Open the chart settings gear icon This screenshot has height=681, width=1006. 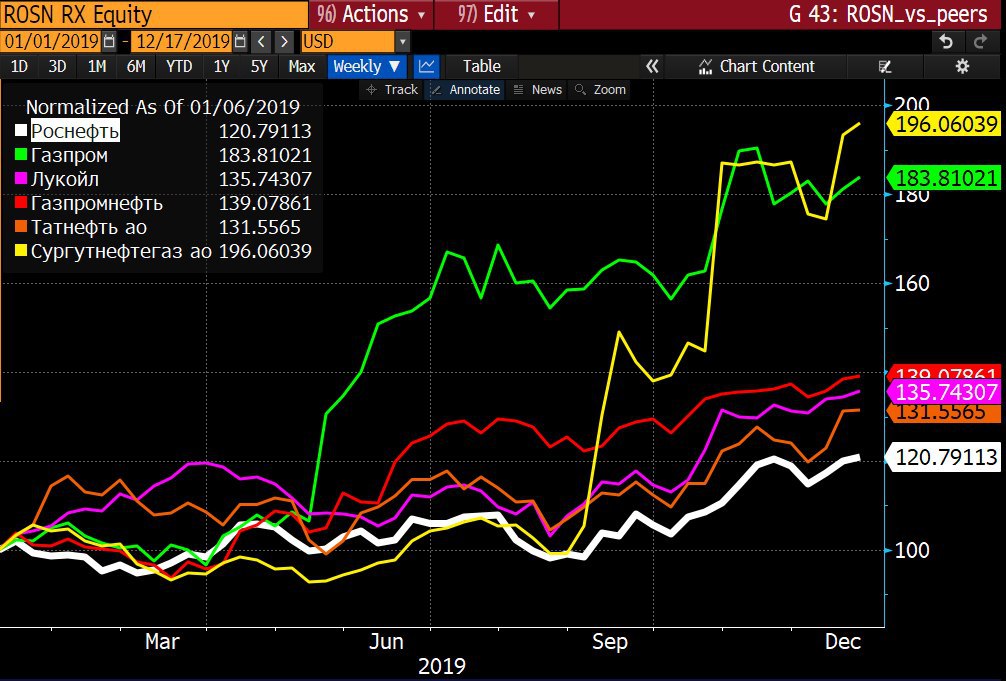coord(962,66)
